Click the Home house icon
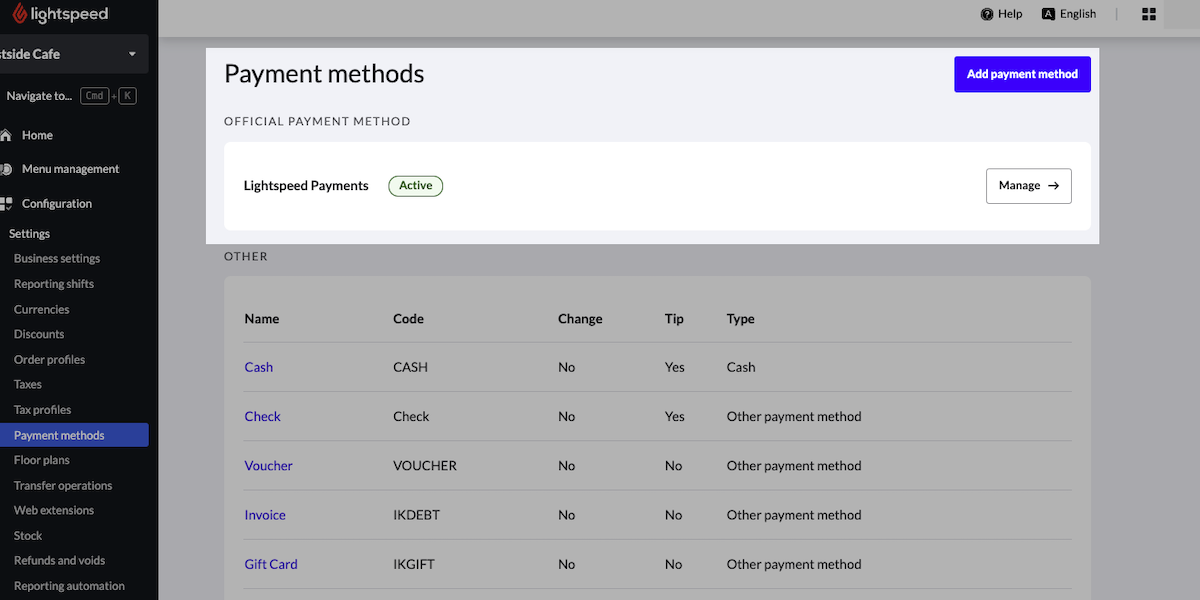Screen dimensions: 1200x600 pyautogui.click(x=6, y=135)
